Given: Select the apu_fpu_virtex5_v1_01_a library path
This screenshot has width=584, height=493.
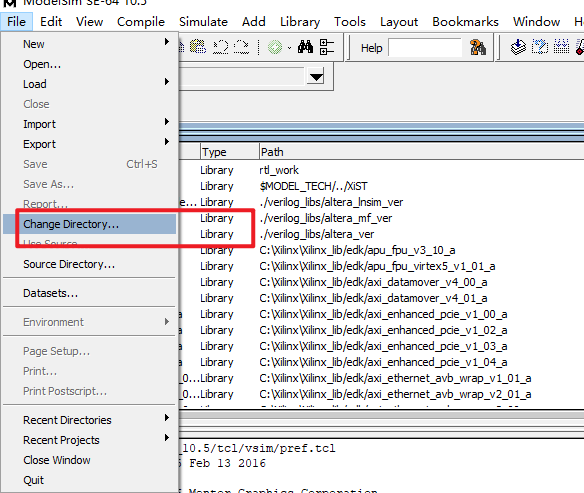Looking at the screenshot, I should pyautogui.click(x=377, y=266).
